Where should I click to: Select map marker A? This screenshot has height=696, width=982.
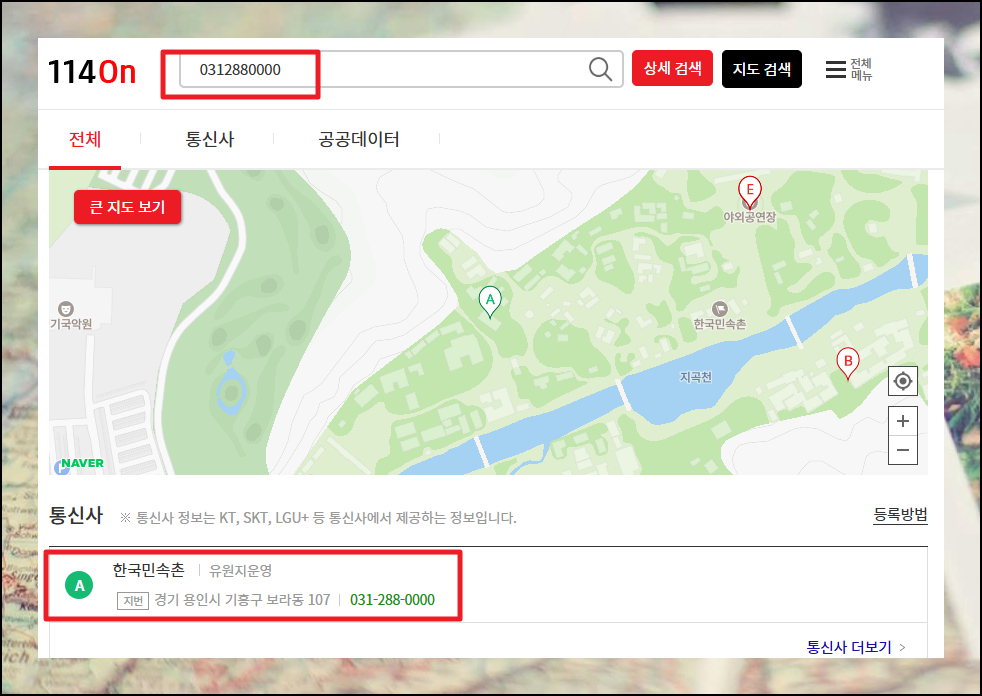(490, 302)
